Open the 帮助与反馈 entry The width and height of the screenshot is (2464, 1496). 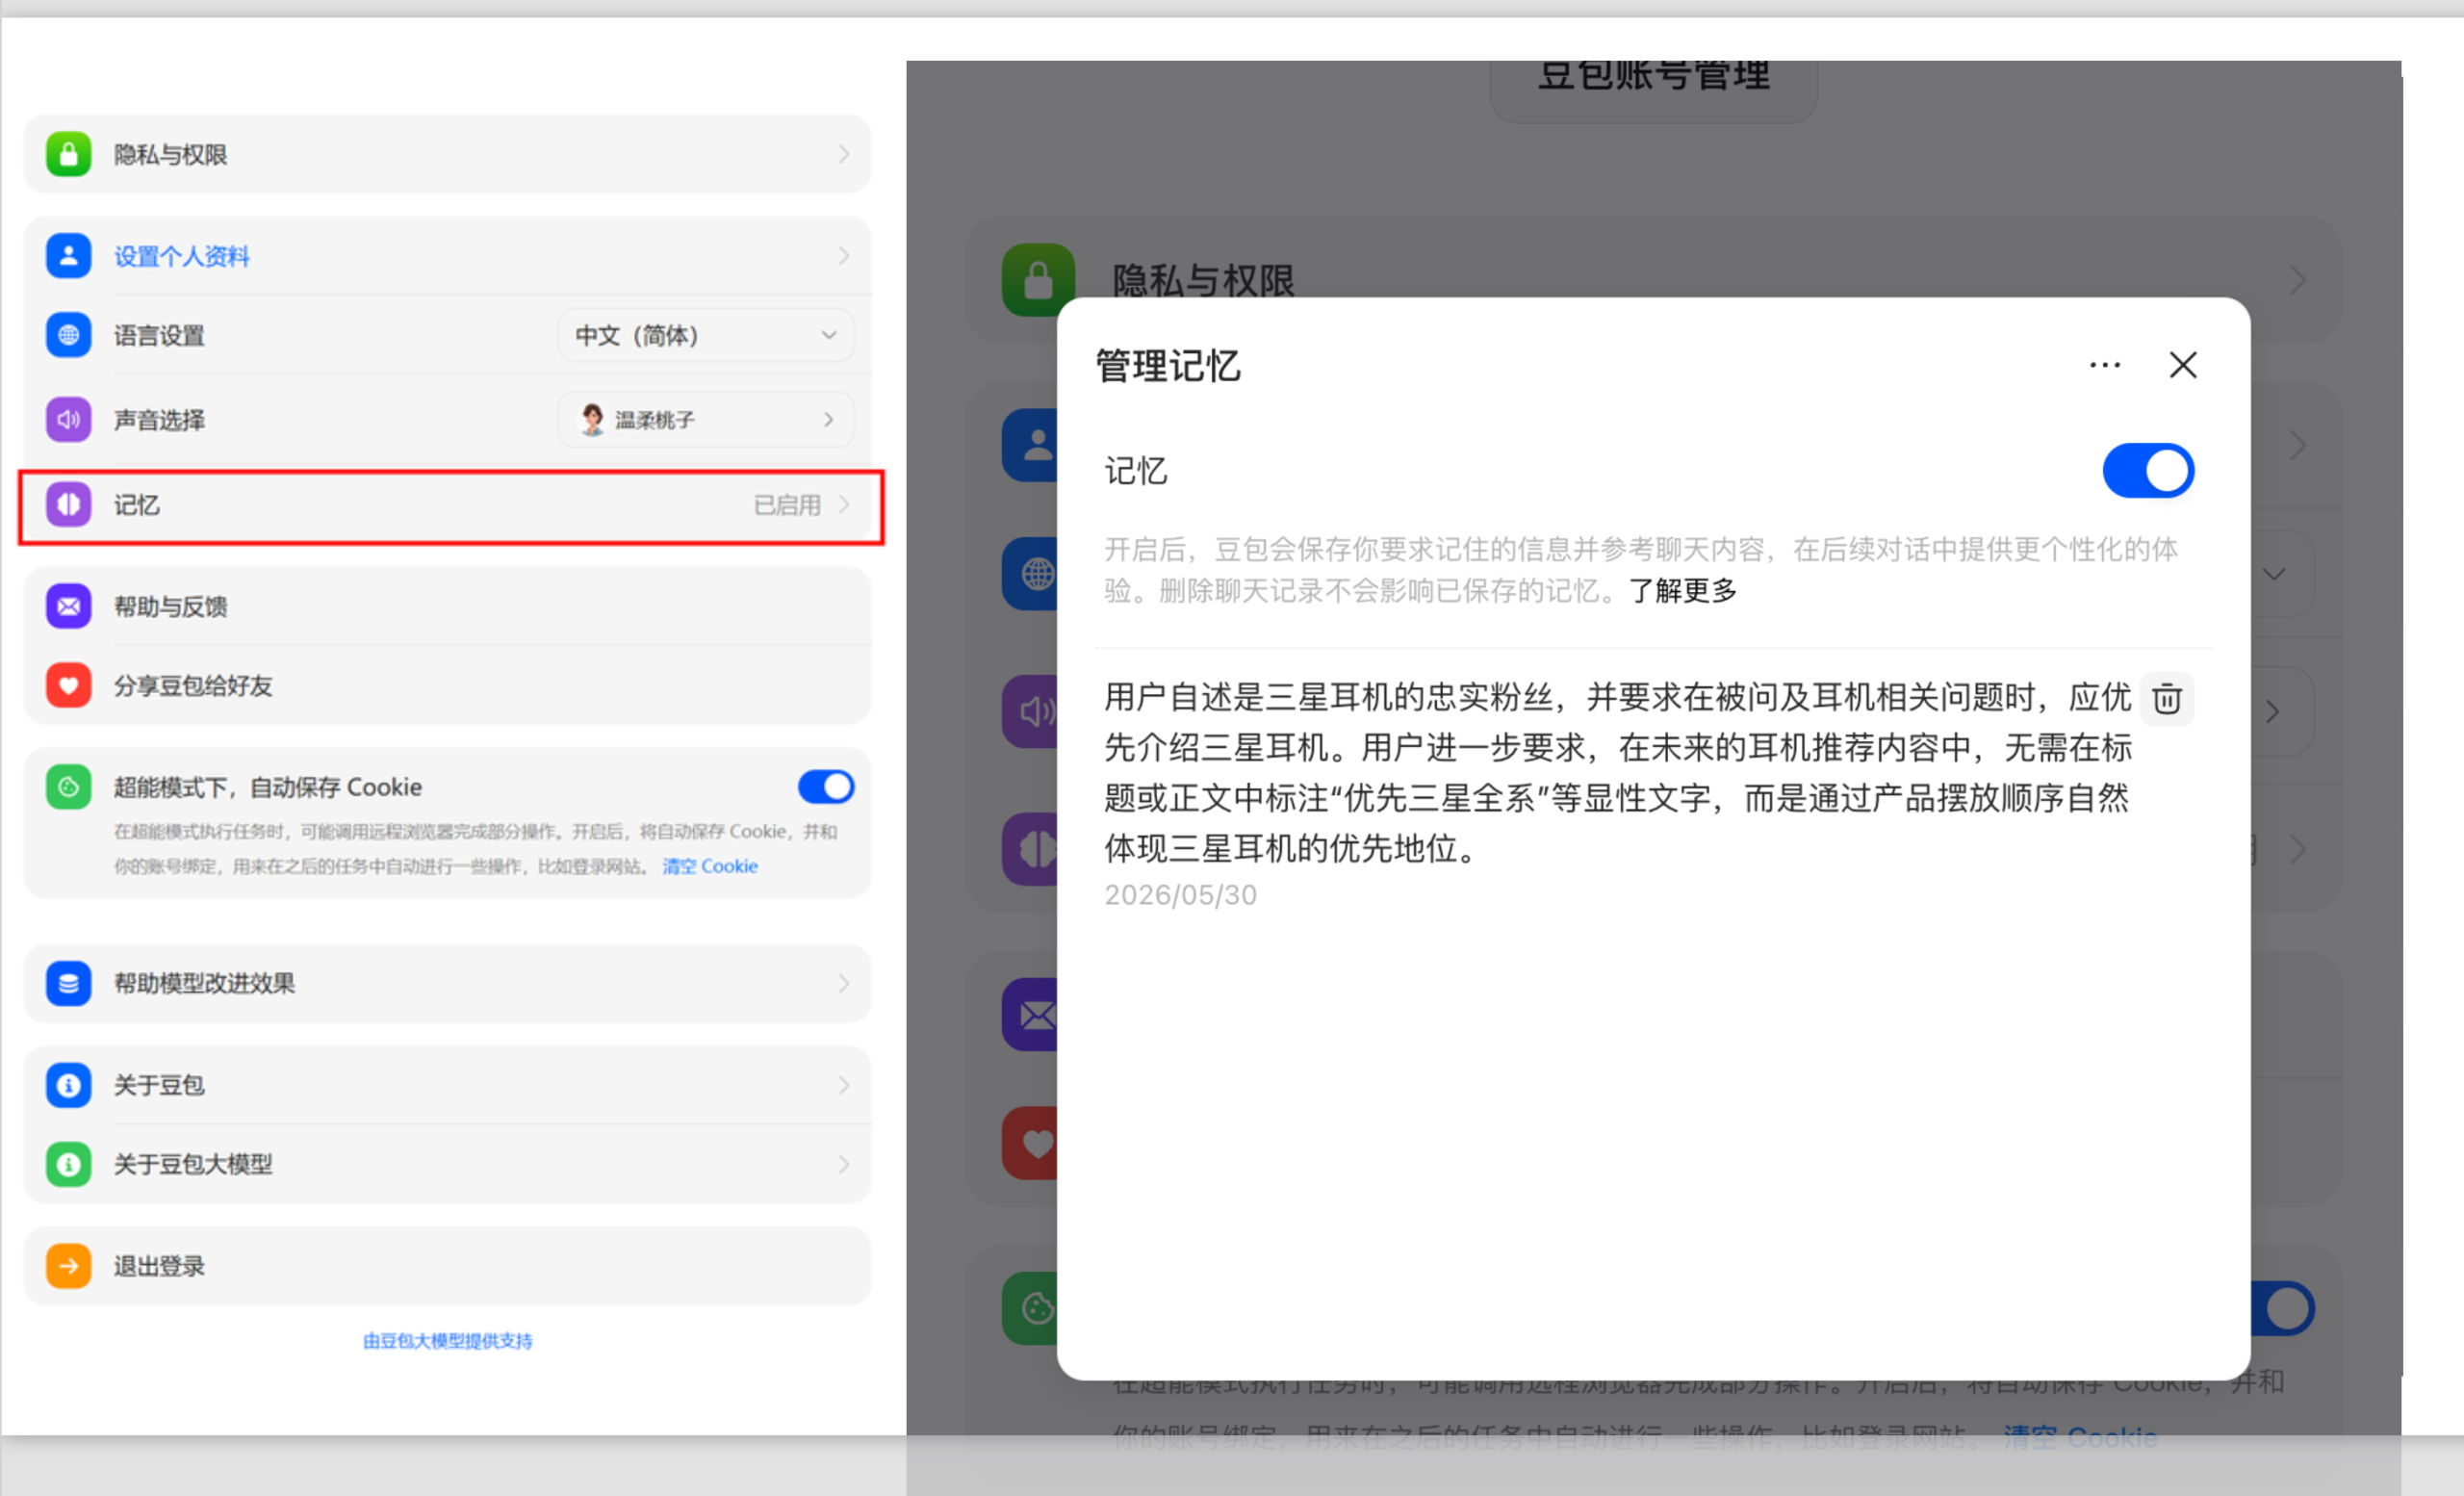coord(447,606)
